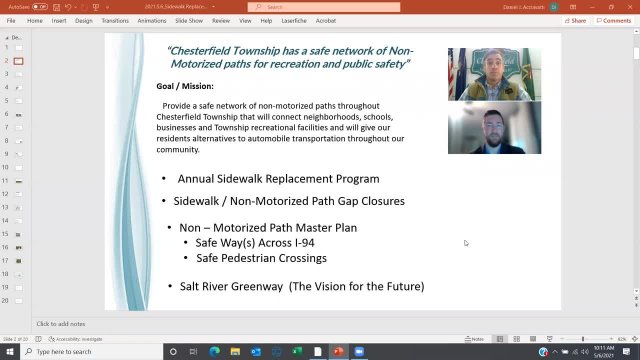
Task: Click Accessibility: Investigate status item
Action: [76, 339]
